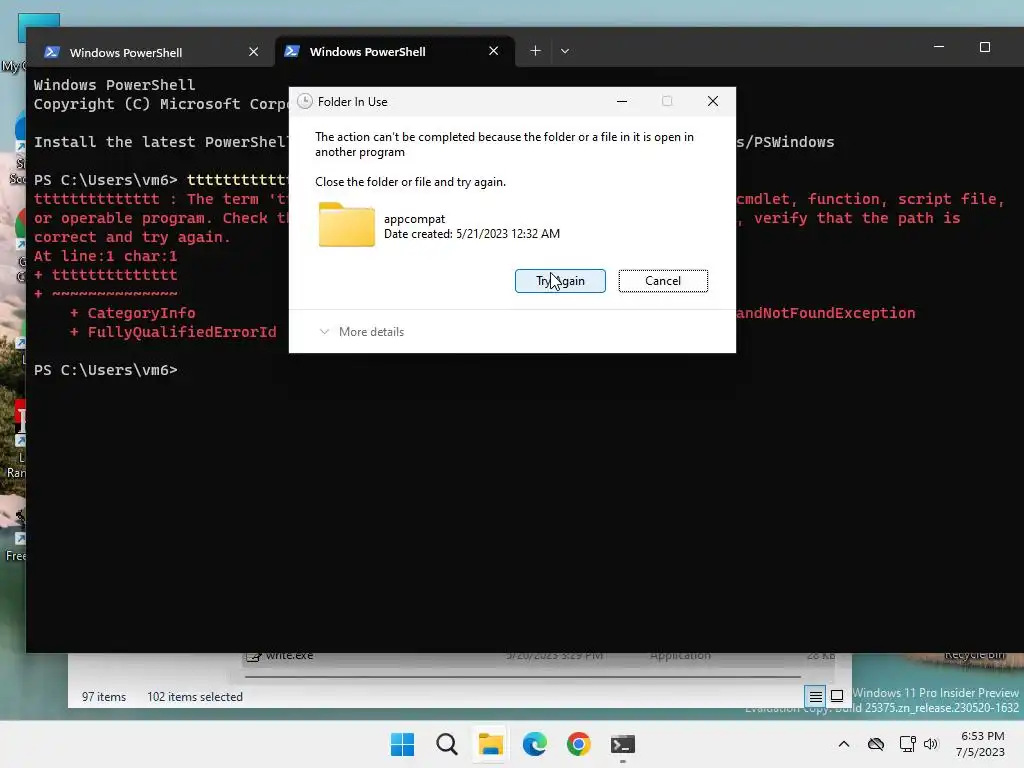Maximize the Windows Terminal window
Viewport: 1024px width, 768px height.
[985, 47]
